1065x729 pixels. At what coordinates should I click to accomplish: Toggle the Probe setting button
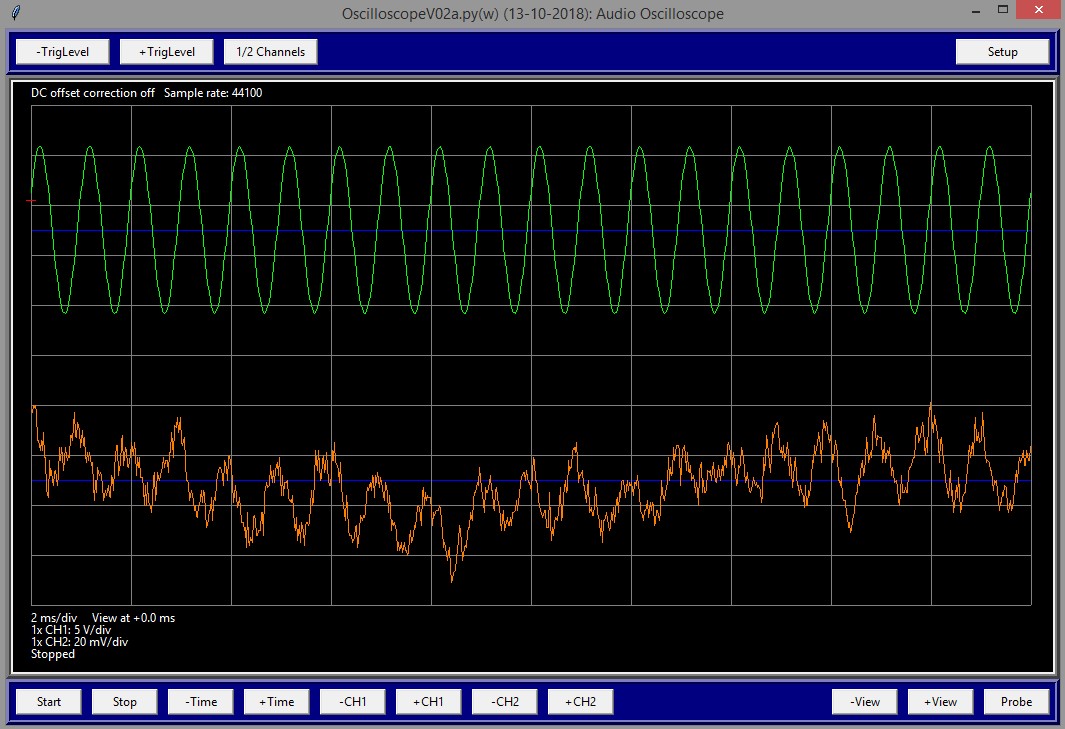1016,701
